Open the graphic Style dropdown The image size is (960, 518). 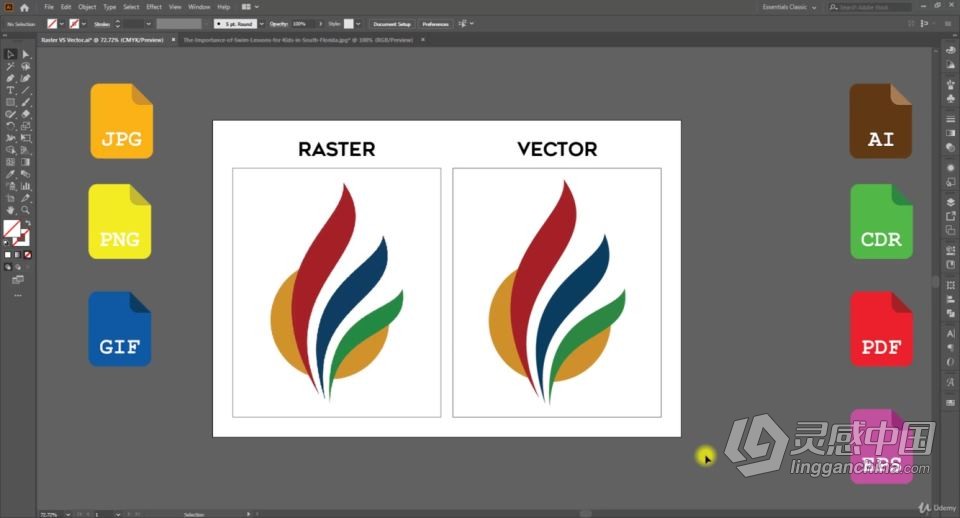(358, 24)
